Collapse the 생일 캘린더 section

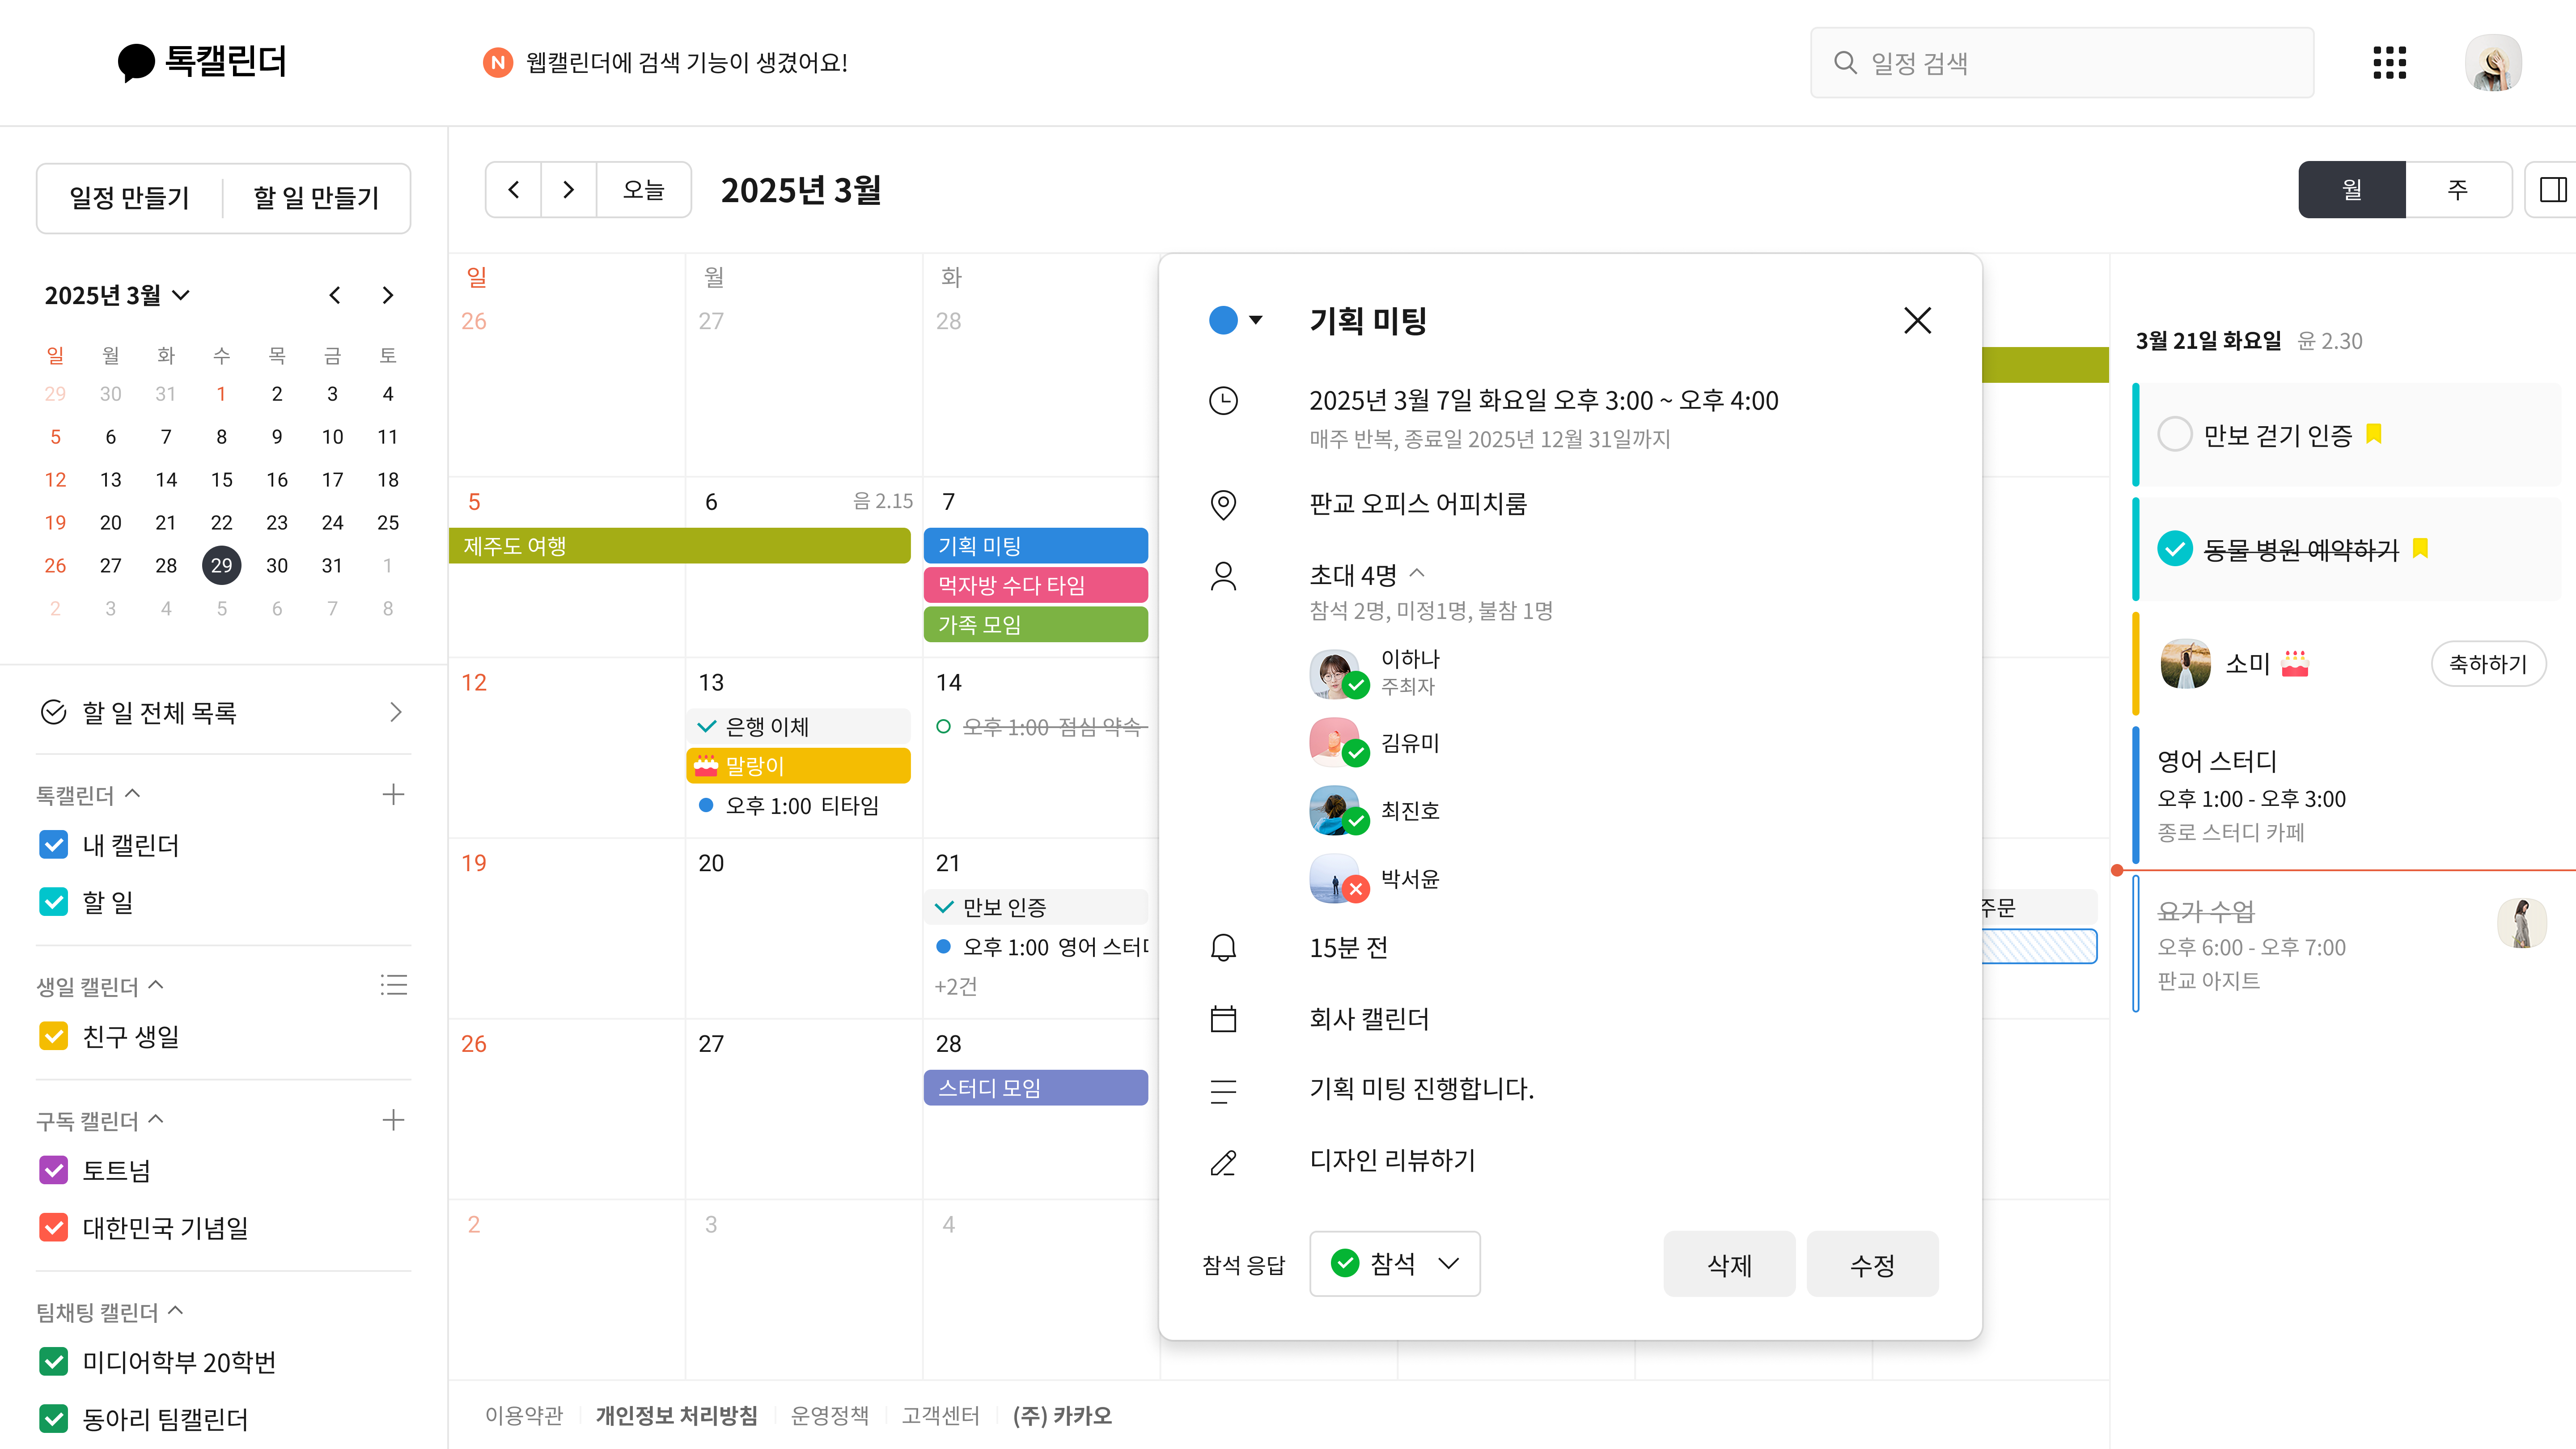[x=156, y=985]
